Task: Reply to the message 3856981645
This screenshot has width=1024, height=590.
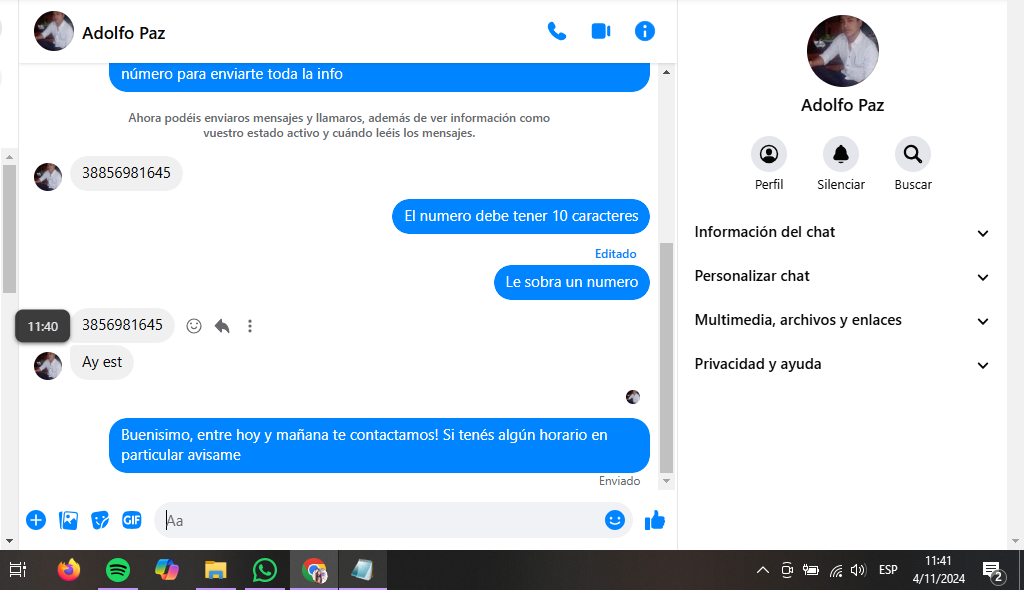Action: (222, 325)
